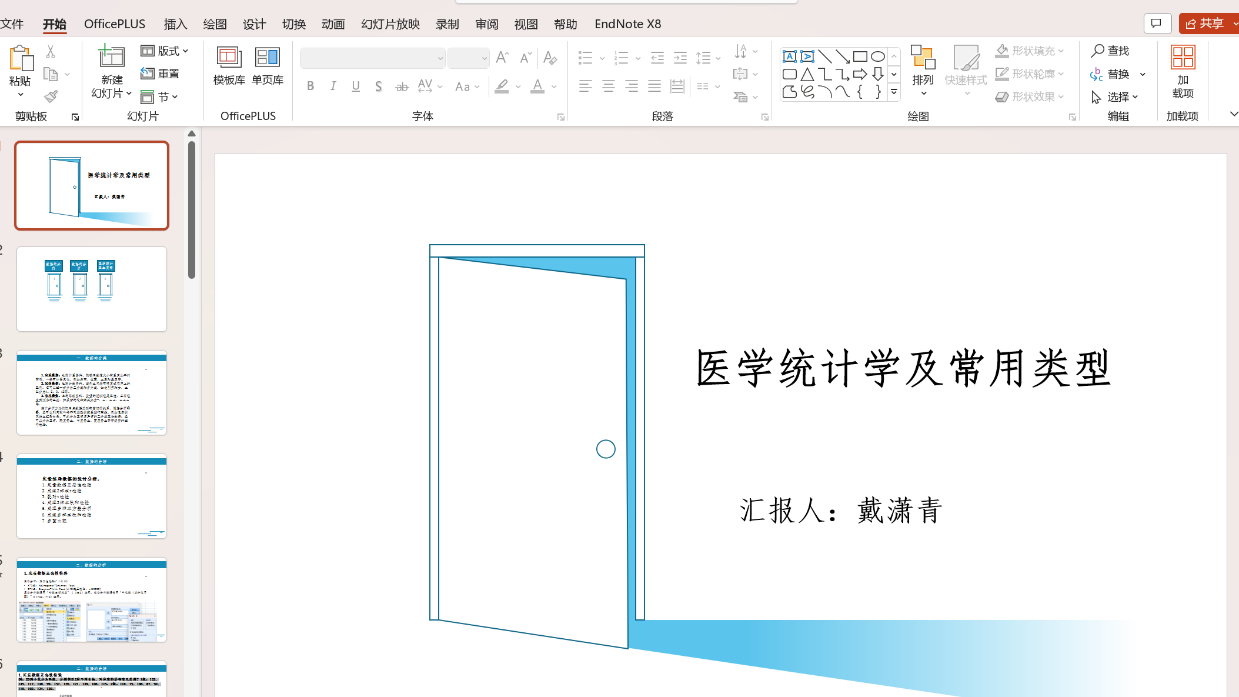Image resolution: width=1239 pixels, height=697 pixels.
Task: Select the text box shape in the gallery
Action: tap(790, 57)
